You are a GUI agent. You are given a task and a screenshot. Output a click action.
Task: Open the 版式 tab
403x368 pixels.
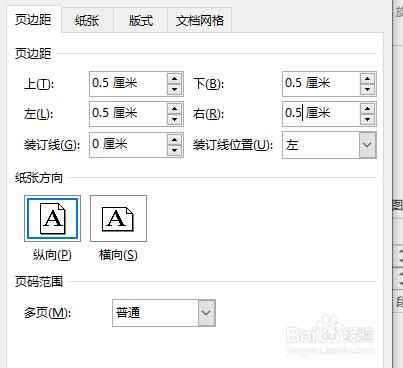[141, 21]
